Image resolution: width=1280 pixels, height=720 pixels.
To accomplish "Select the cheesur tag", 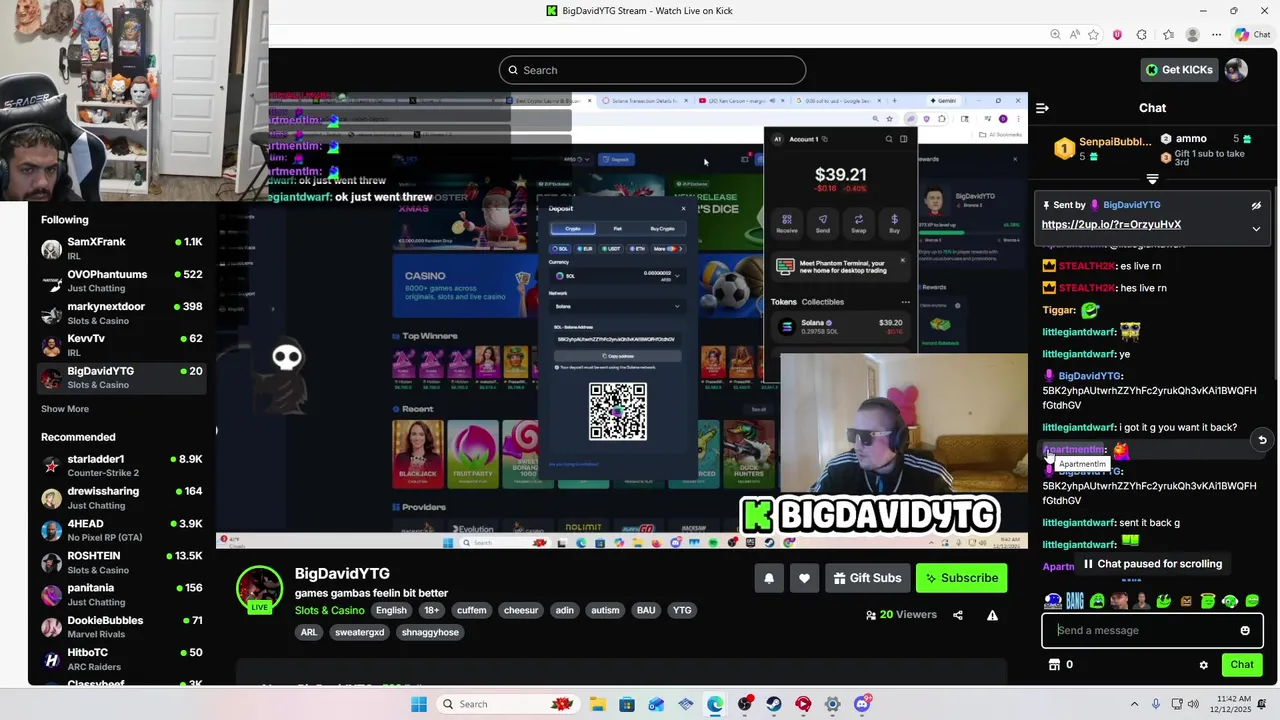I will (x=521, y=610).
